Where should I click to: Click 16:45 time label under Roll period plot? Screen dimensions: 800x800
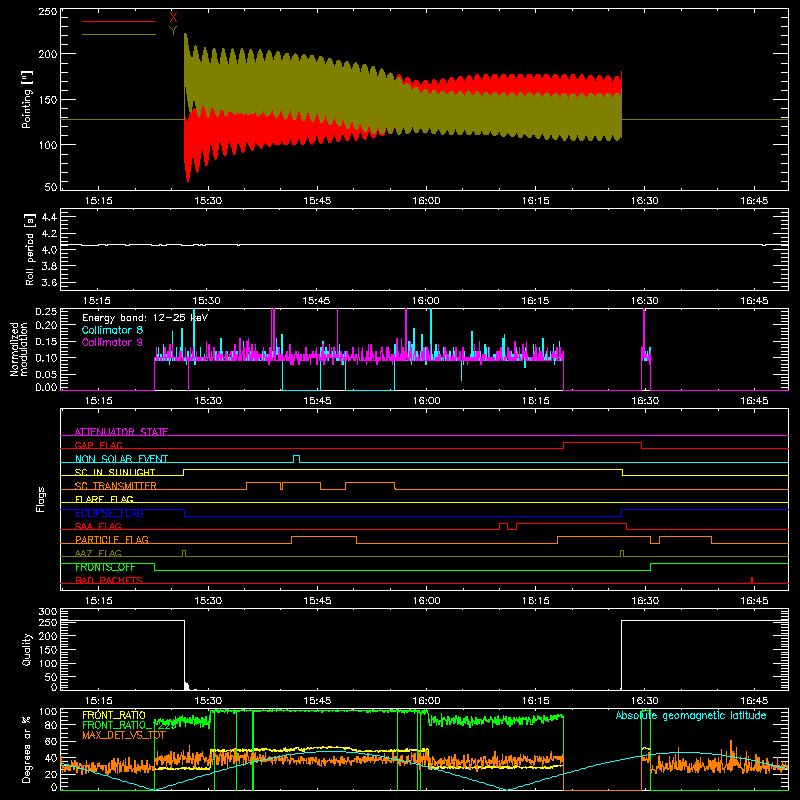point(754,301)
